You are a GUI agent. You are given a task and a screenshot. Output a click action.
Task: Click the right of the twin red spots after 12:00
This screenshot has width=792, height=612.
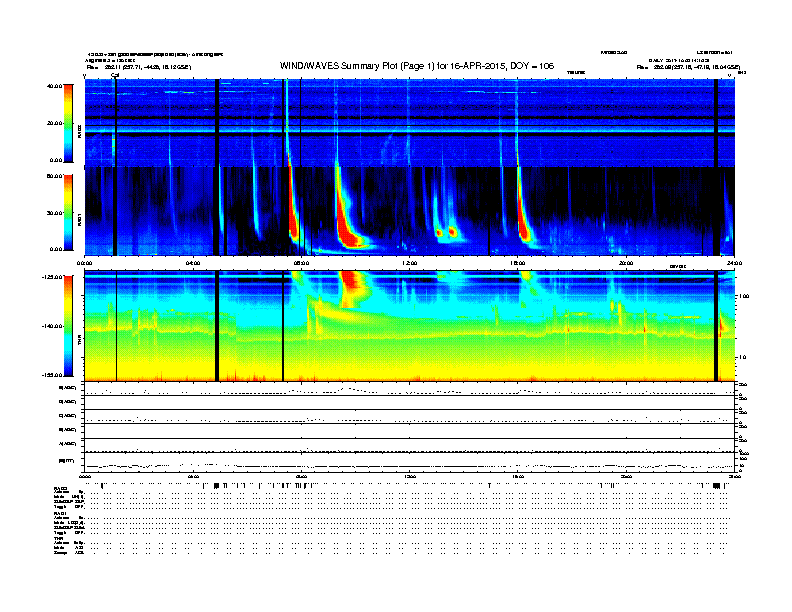click(x=453, y=232)
